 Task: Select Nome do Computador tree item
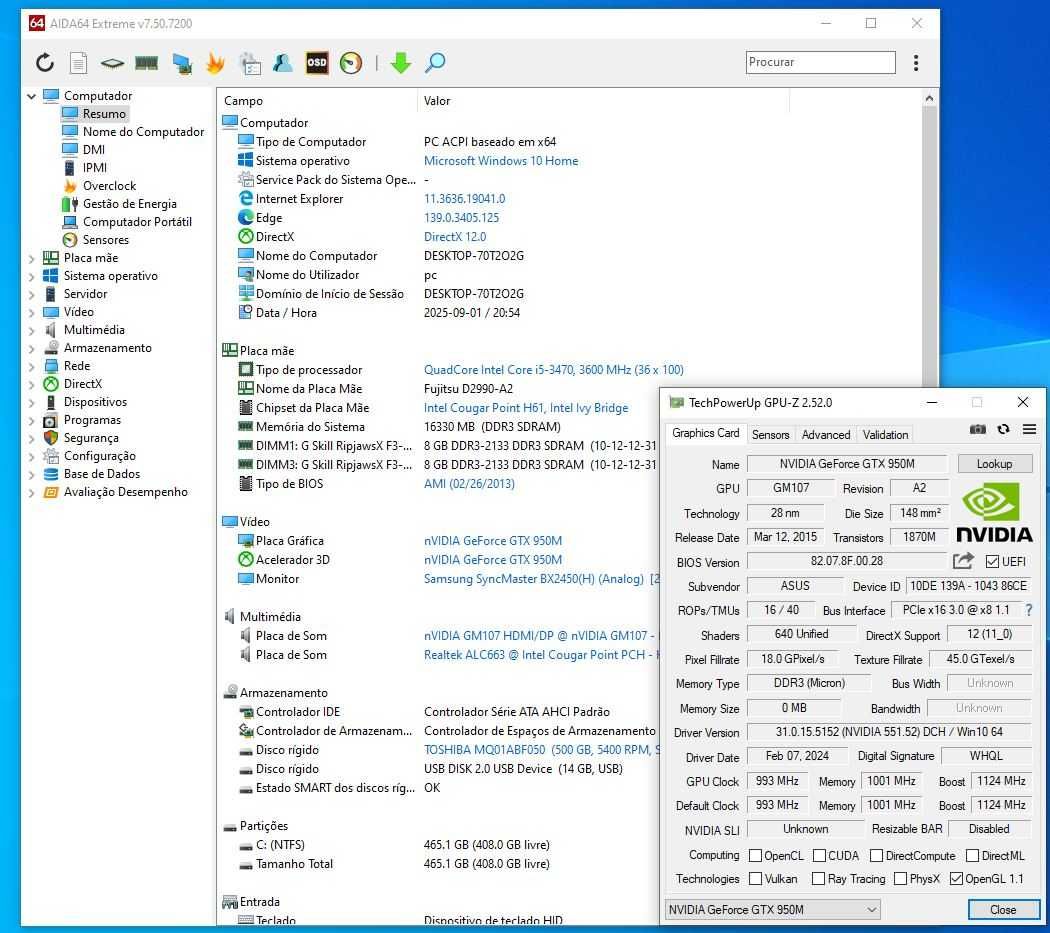point(143,131)
